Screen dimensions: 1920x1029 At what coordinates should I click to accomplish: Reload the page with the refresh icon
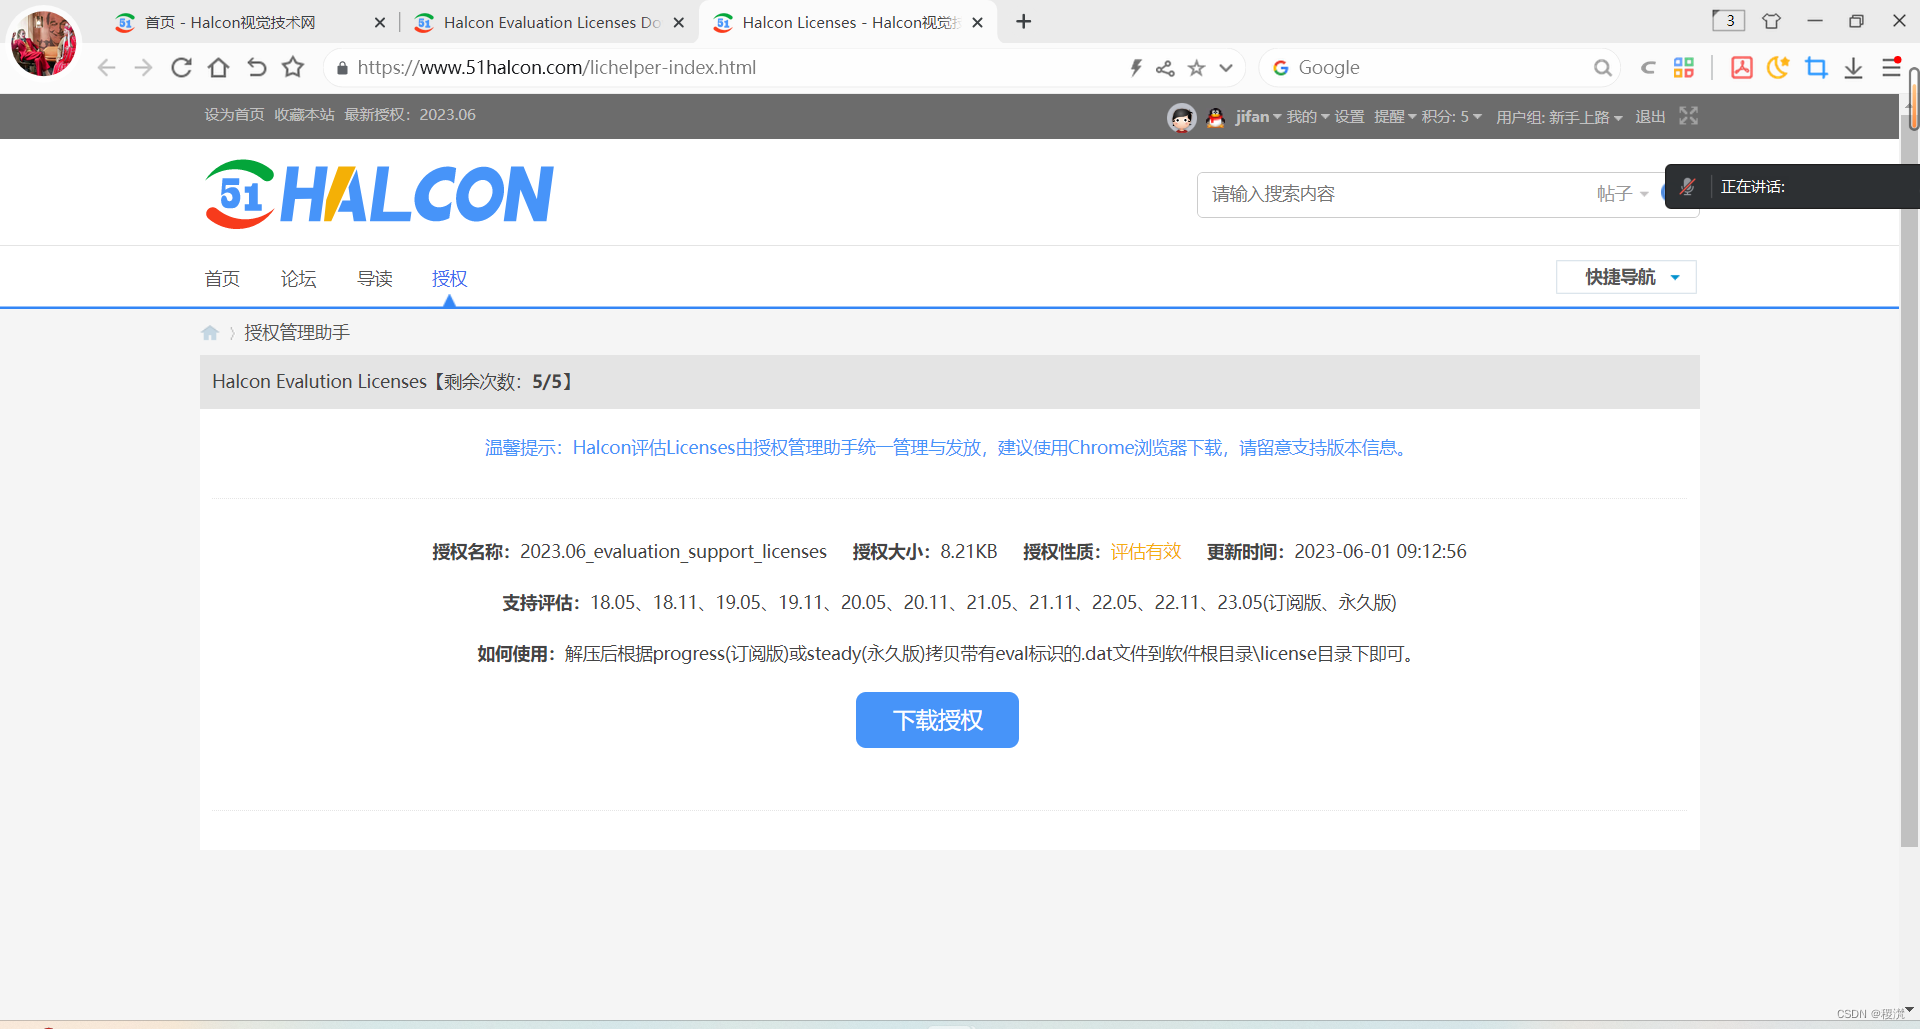(x=181, y=68)
